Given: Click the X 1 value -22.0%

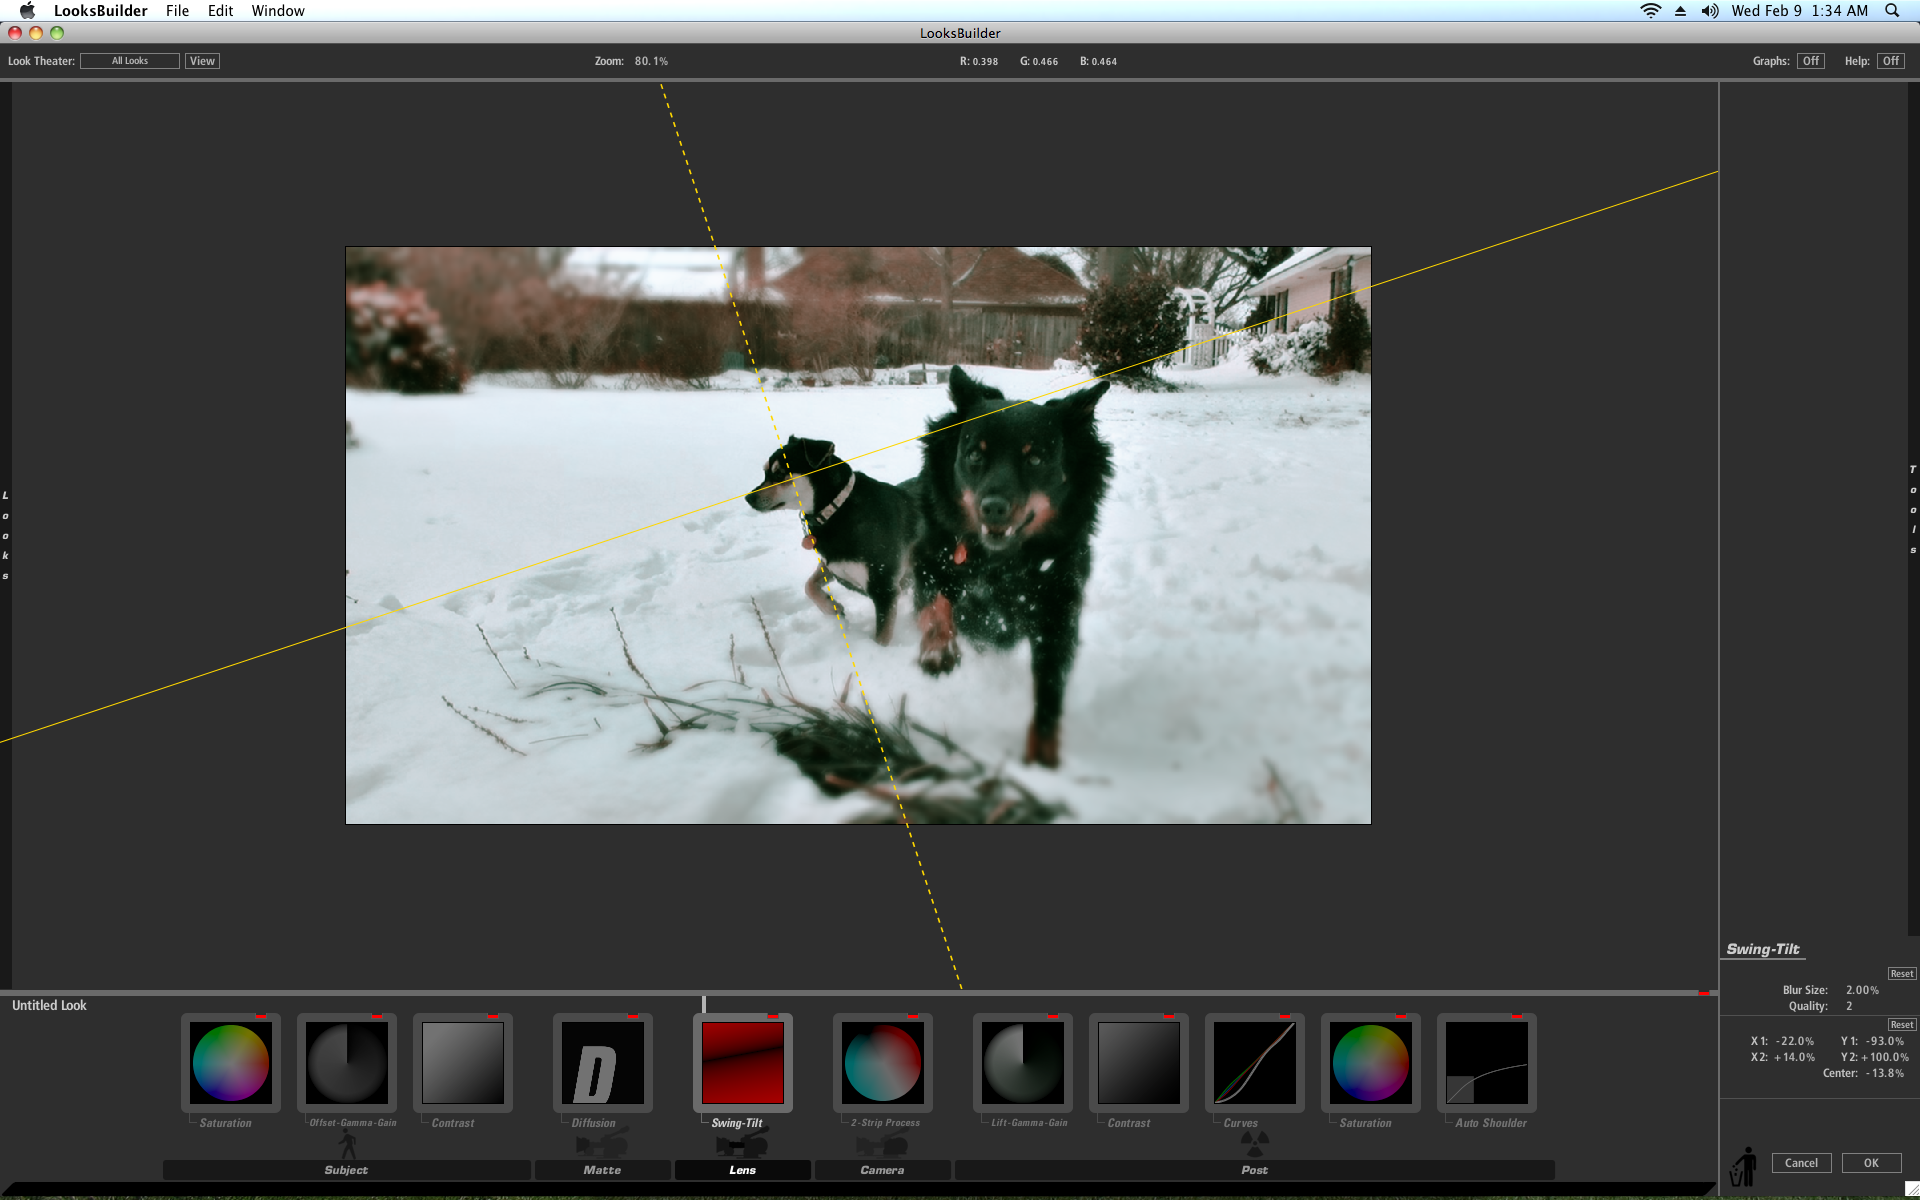Looking at the screenshot, I should click(1794, 1041).
